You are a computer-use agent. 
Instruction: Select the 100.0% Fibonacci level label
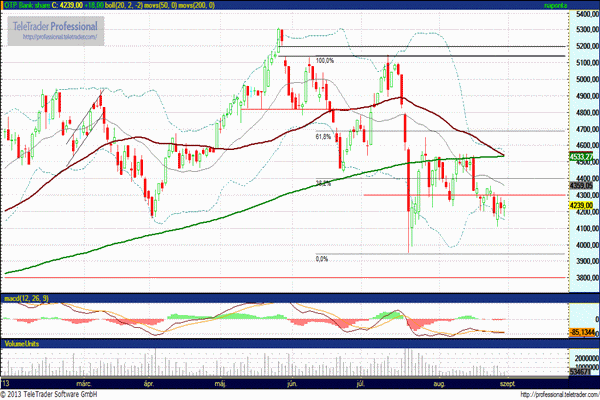(x=324, y=60)
